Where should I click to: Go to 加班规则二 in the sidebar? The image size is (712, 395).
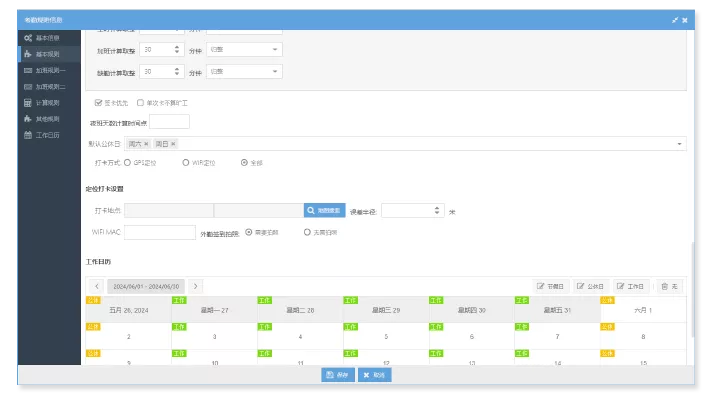tap(49, 87)
